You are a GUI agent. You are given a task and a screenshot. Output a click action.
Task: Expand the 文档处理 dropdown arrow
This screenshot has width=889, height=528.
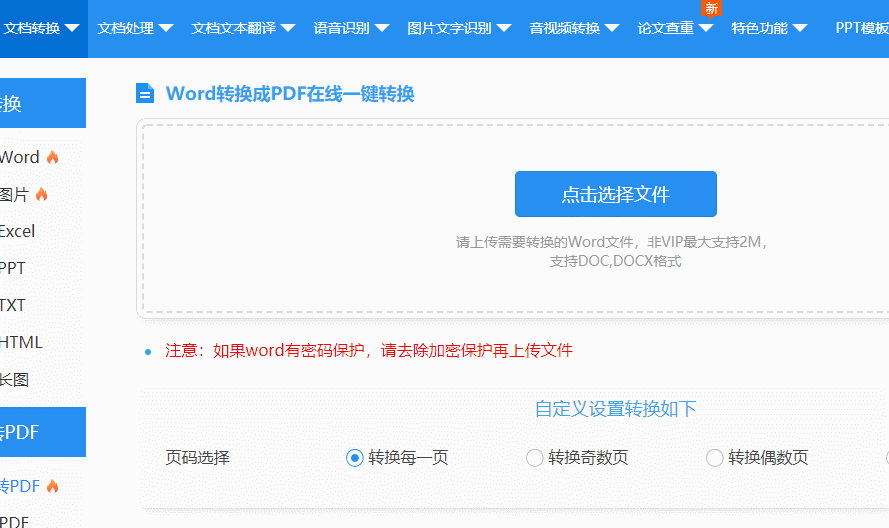coord(166,28)
